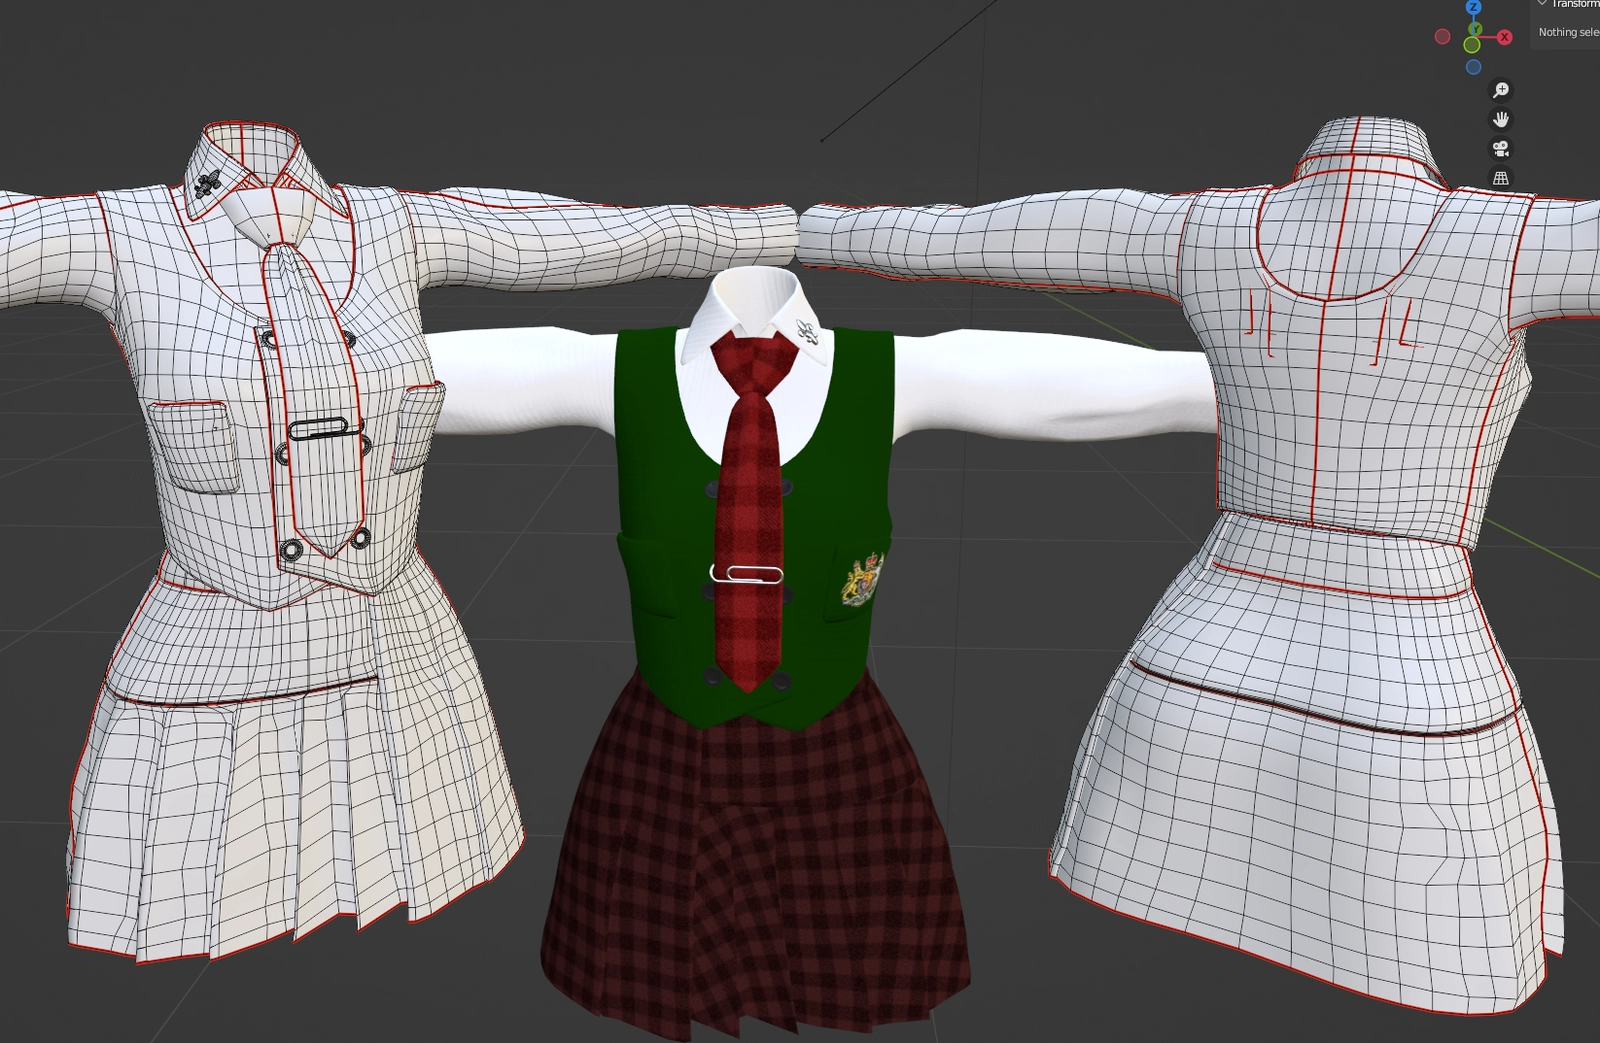Toggle camera view with the camera icon
This screenshot has height=1043, width=1600.
pyautogui.click(x=1501, y=149)
